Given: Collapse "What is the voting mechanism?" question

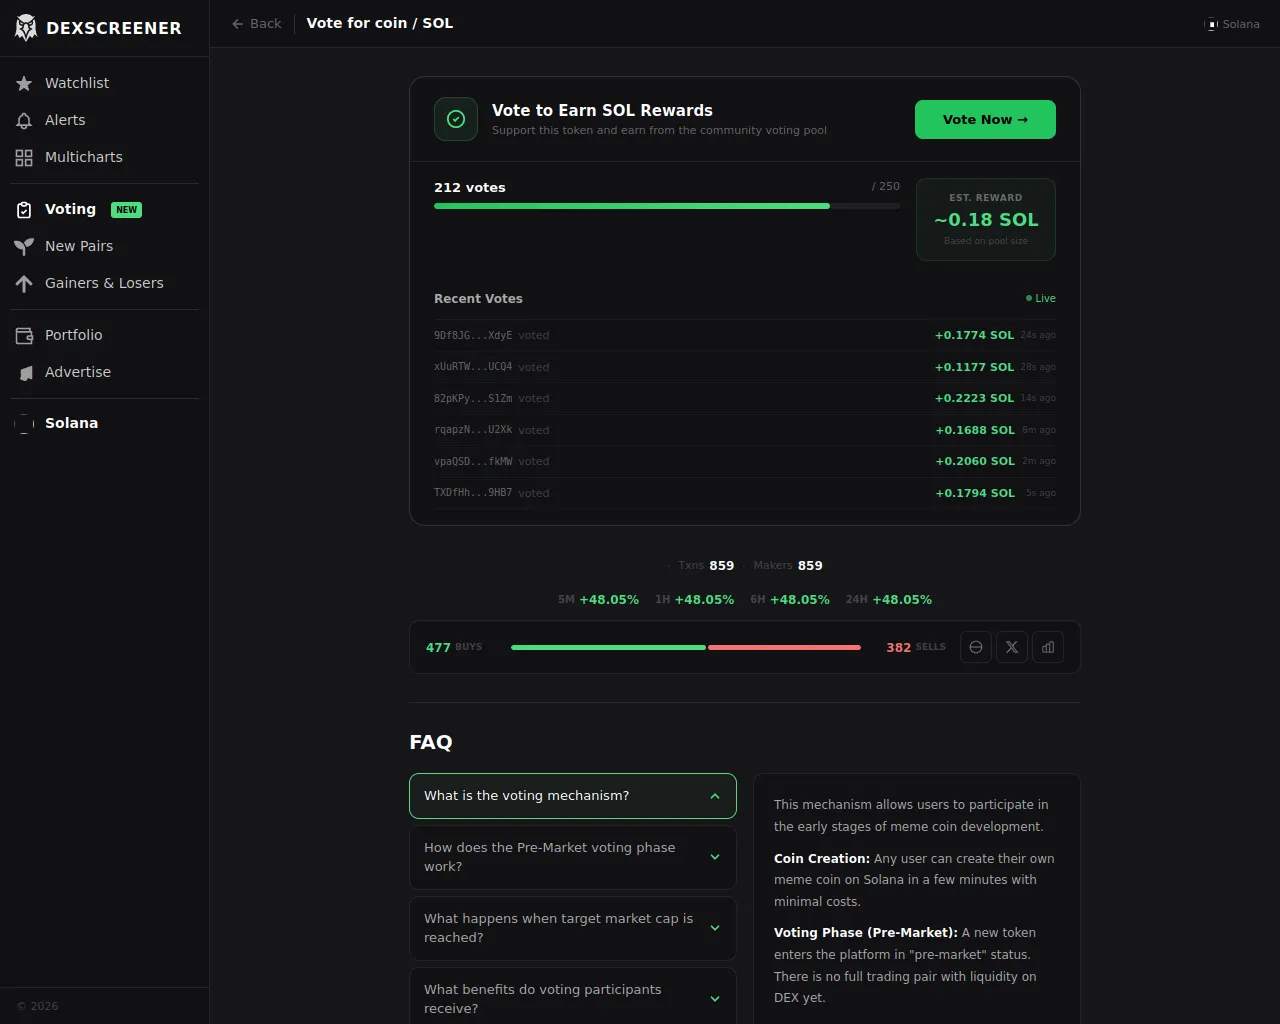Looking at the screenshot, I should point(572,796).
